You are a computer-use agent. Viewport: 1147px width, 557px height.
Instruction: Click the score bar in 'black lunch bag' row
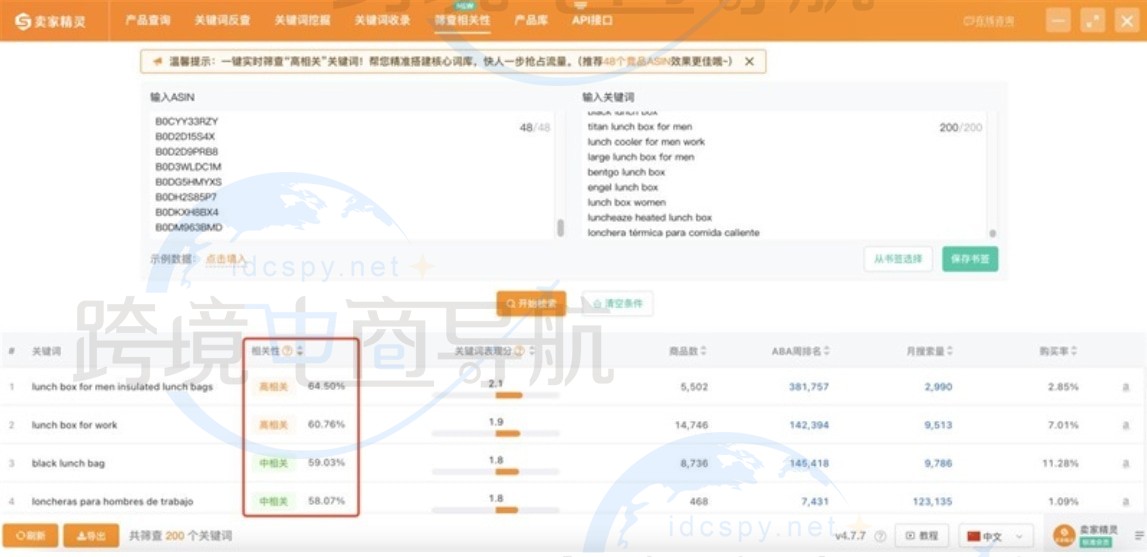[x=495, y=471]
